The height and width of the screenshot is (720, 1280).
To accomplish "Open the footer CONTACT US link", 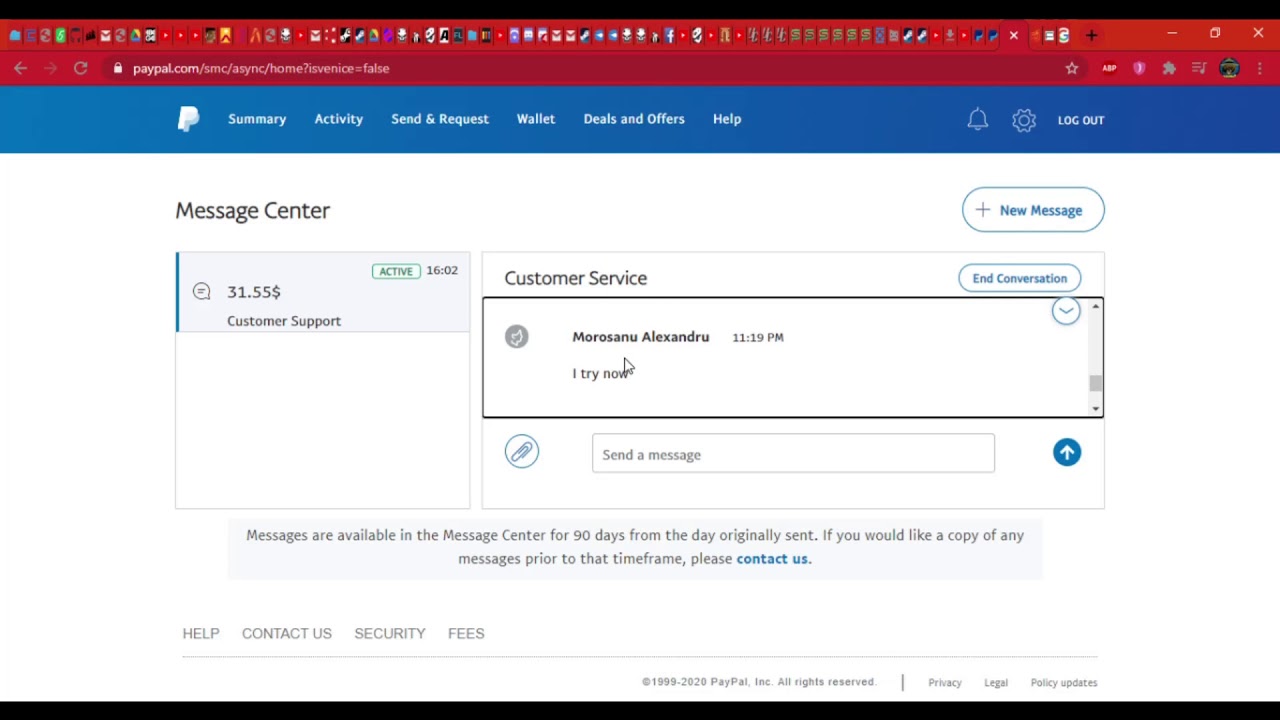I will (287, 634).
